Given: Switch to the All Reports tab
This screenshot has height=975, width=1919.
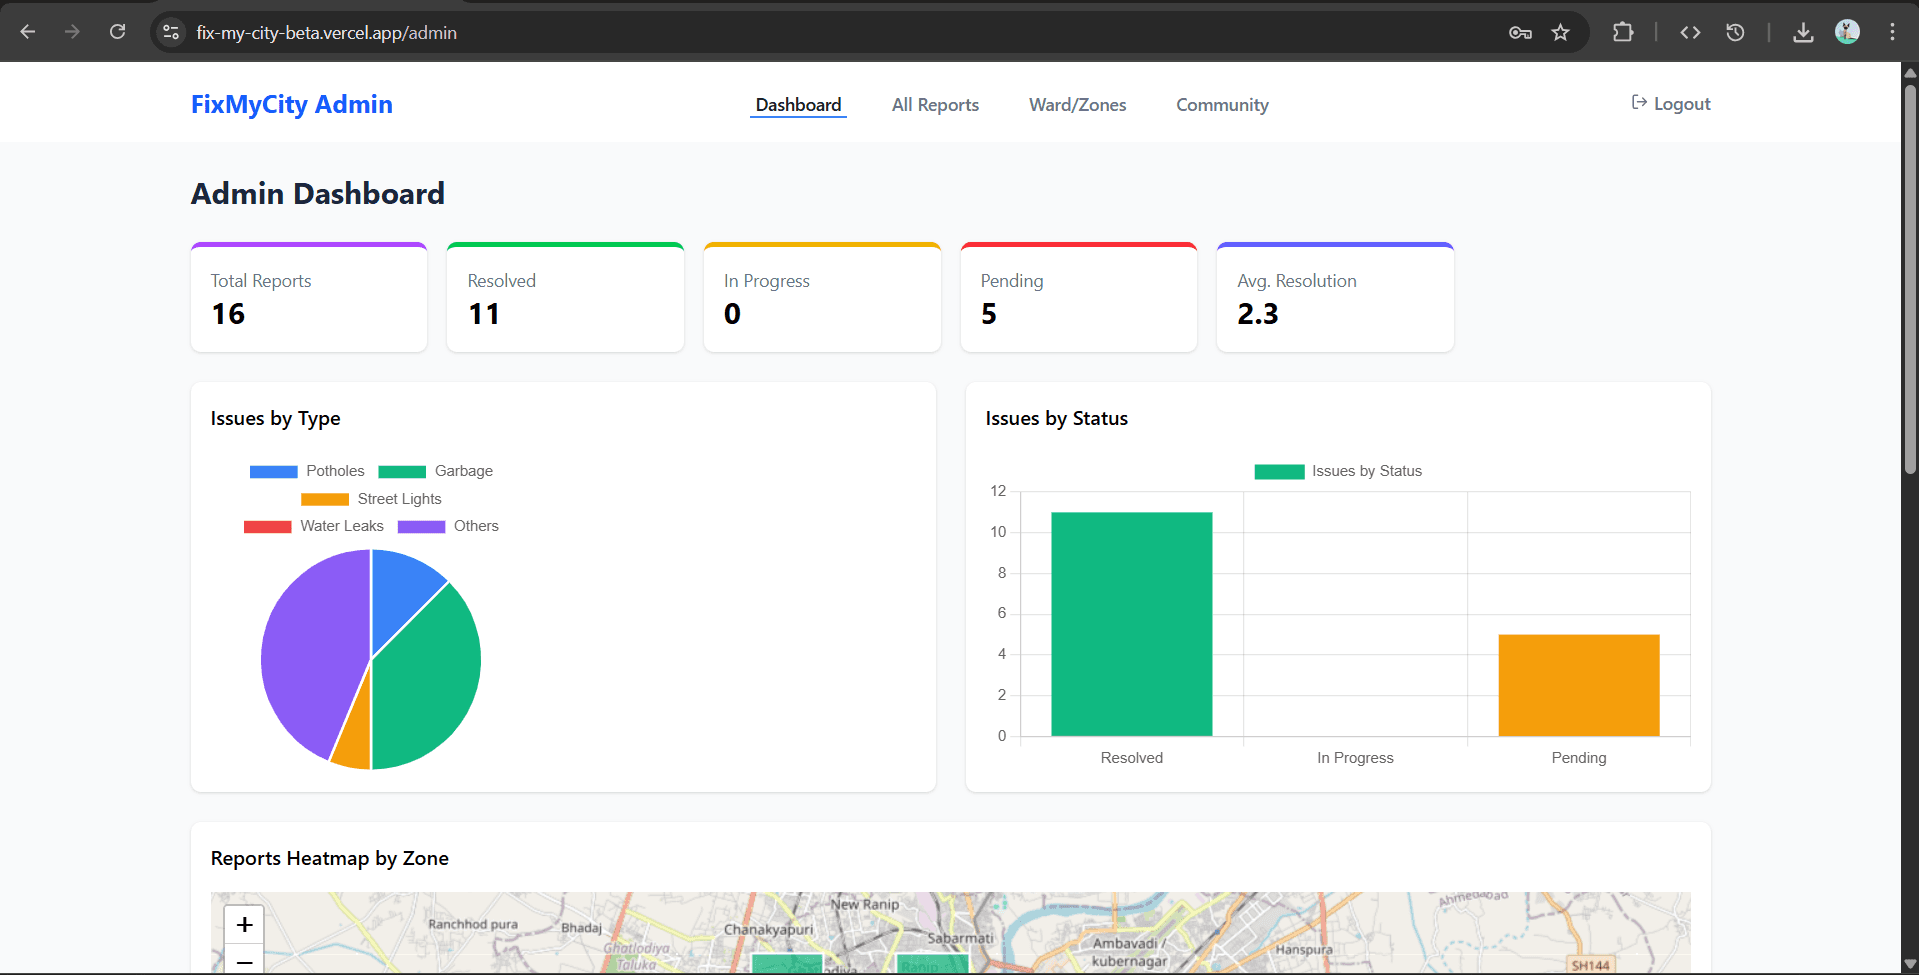Looking at the screenshot, I should click(x=935, y=105).
